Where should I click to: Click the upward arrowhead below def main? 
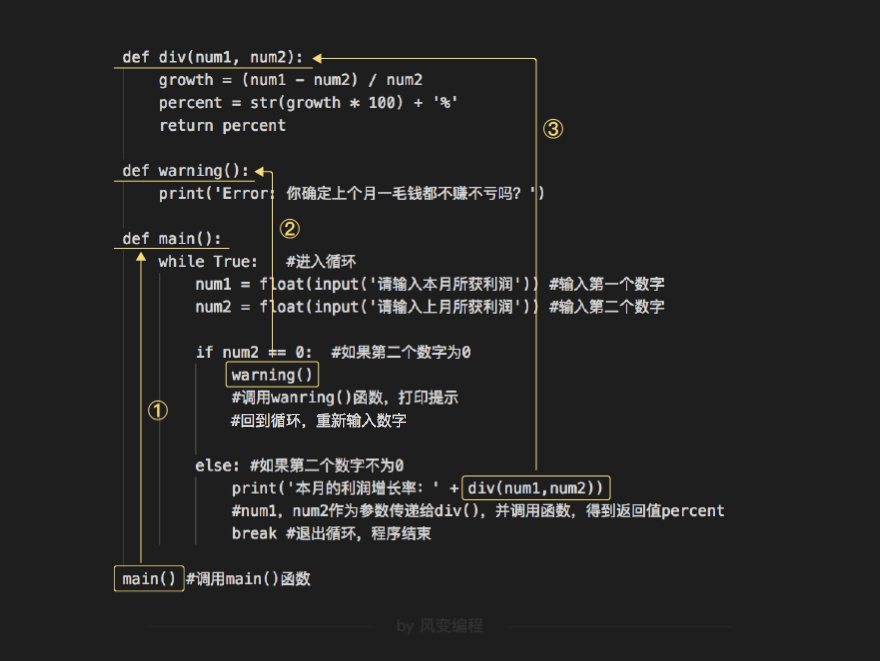click(x=141, y=257)
